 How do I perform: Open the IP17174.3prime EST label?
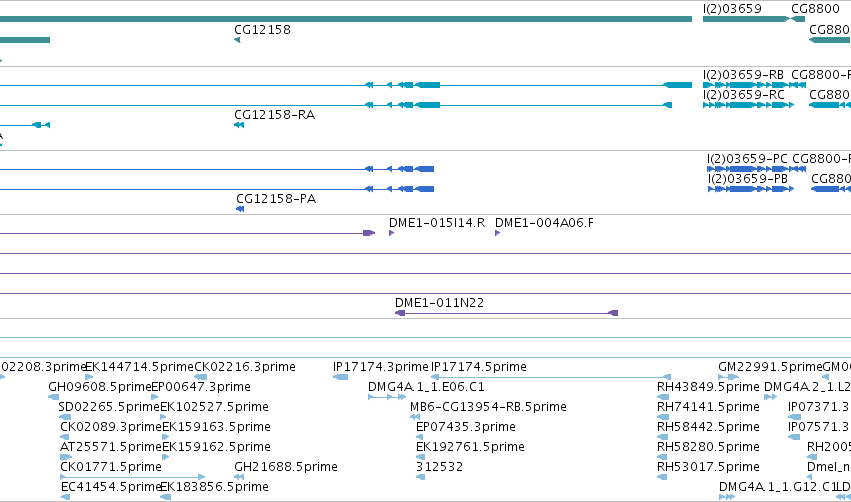click(380, 367)
